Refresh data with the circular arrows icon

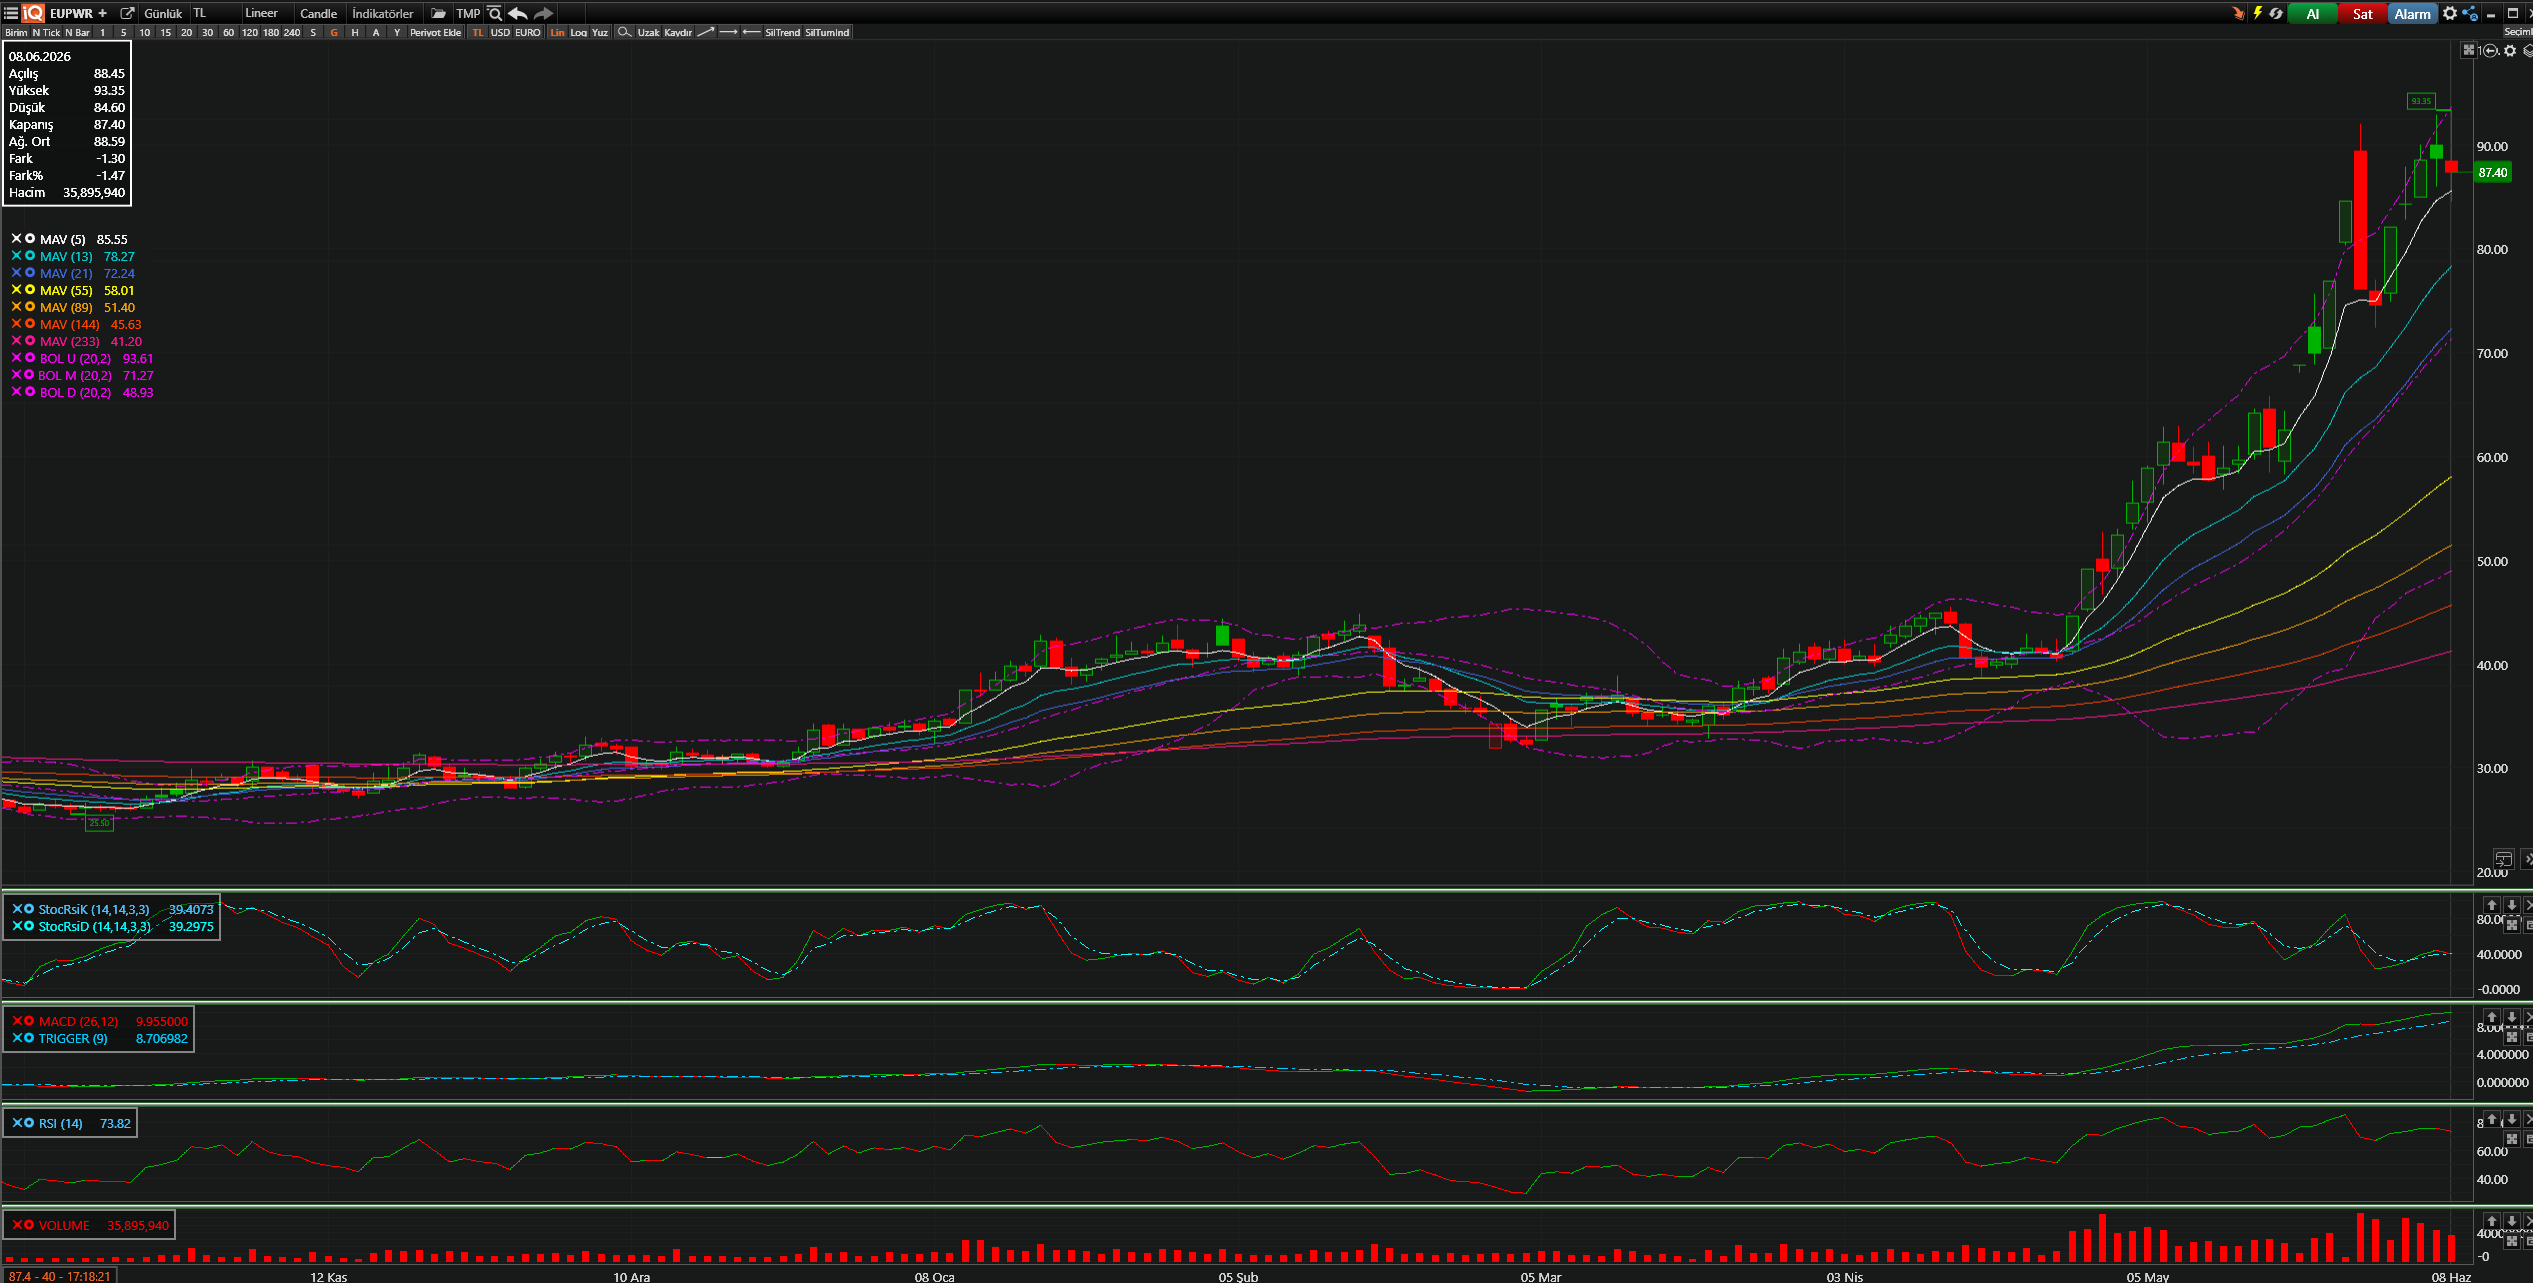[x=2276, y=13]
